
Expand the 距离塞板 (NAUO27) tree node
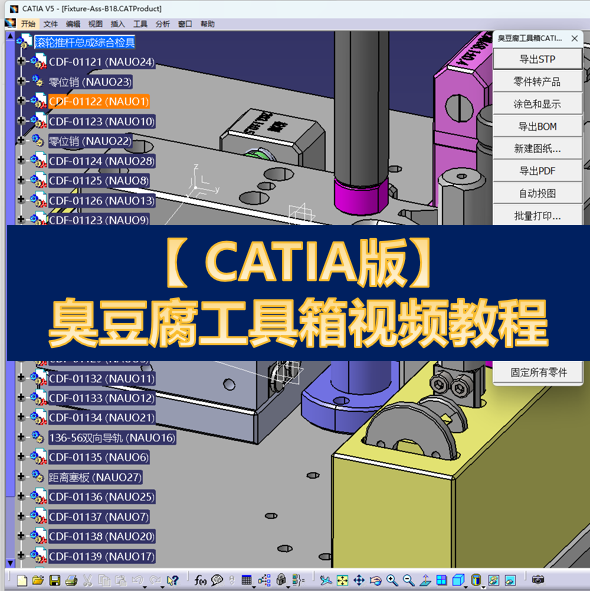pos(21,477)
